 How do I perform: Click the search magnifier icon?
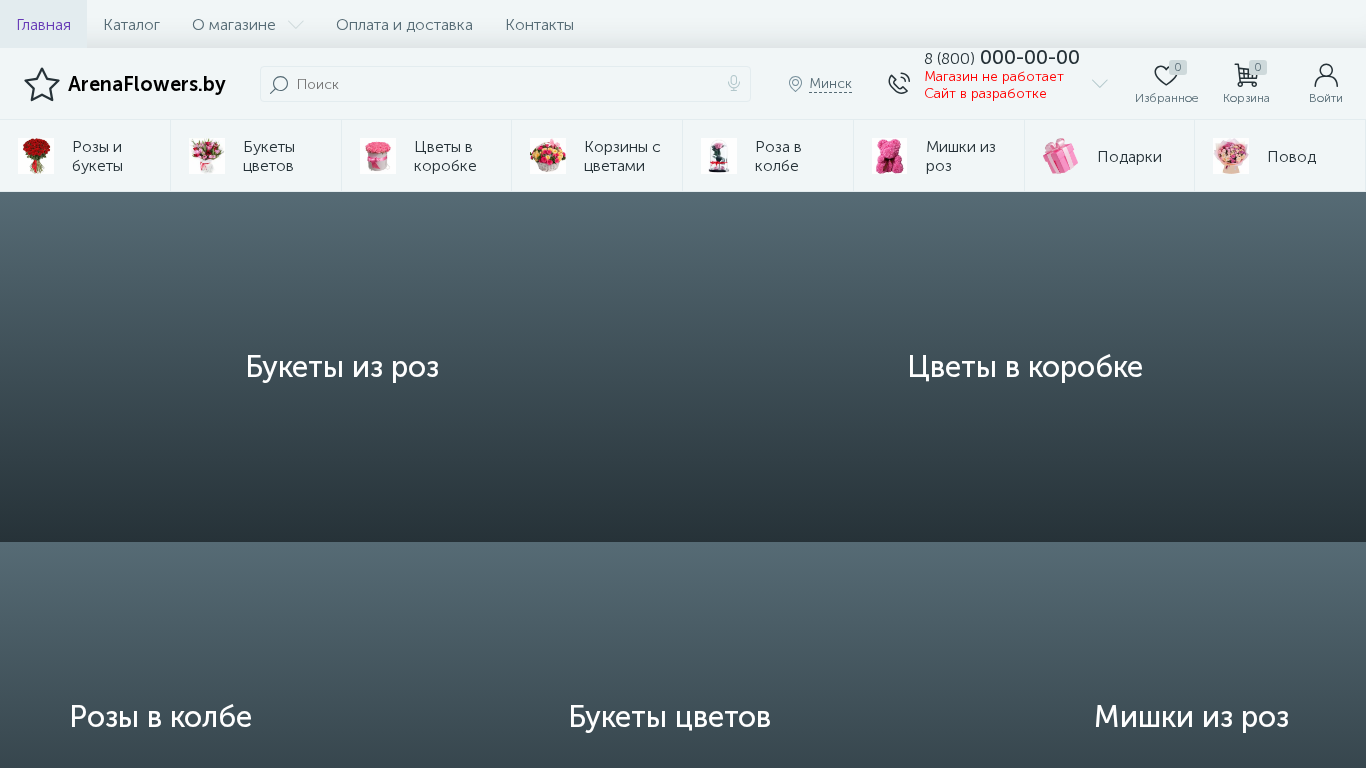(279, 84)
